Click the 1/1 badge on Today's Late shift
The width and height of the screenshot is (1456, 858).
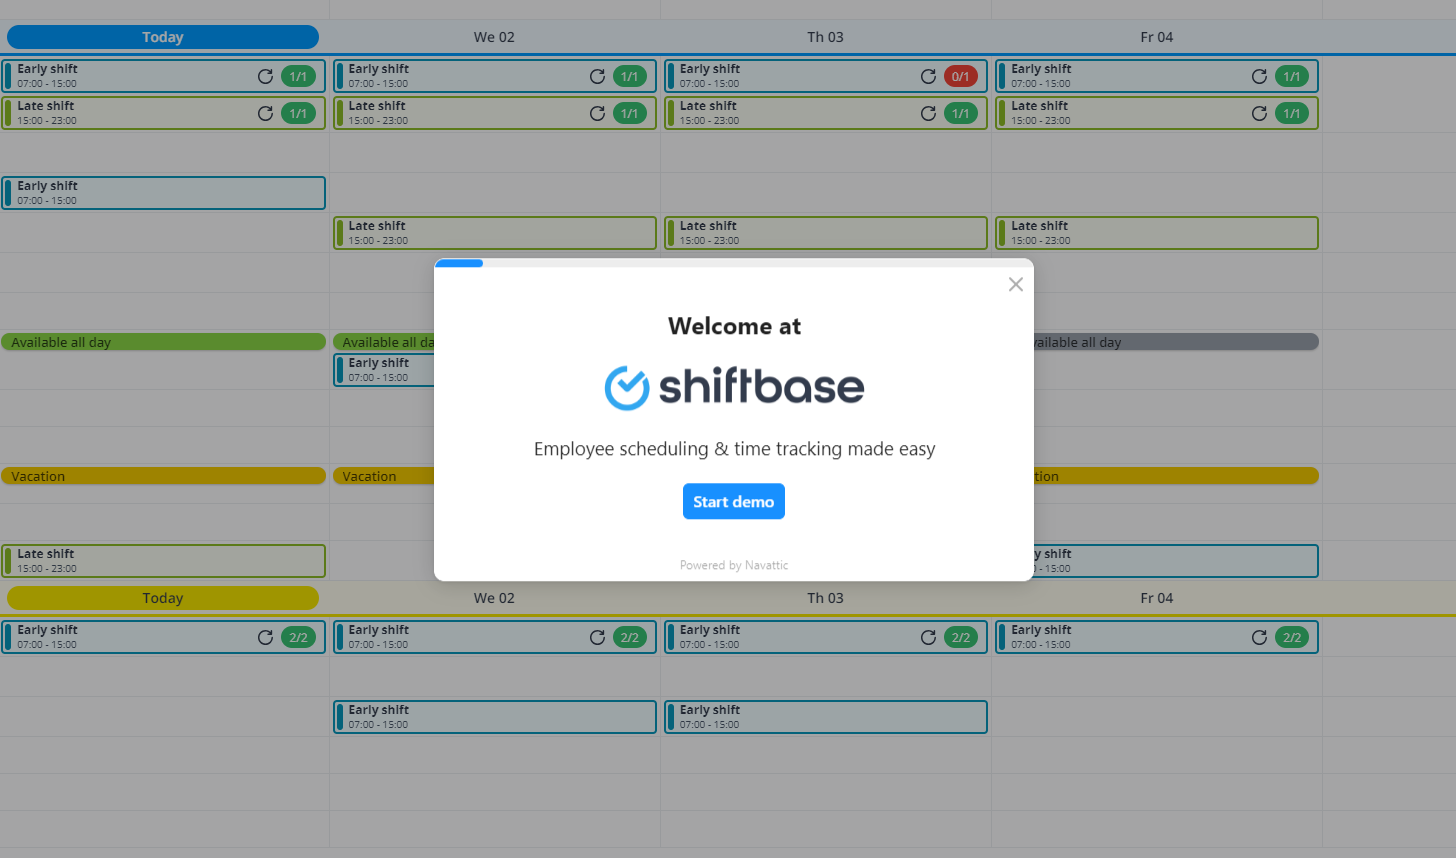pyautogui.click(x=298, y=113)
